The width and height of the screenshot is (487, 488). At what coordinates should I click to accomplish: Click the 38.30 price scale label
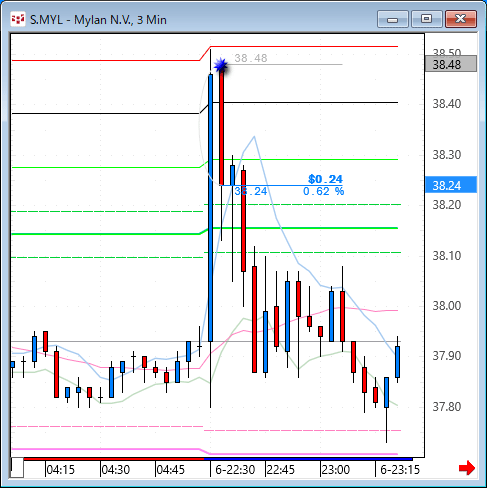click(447, 155)
